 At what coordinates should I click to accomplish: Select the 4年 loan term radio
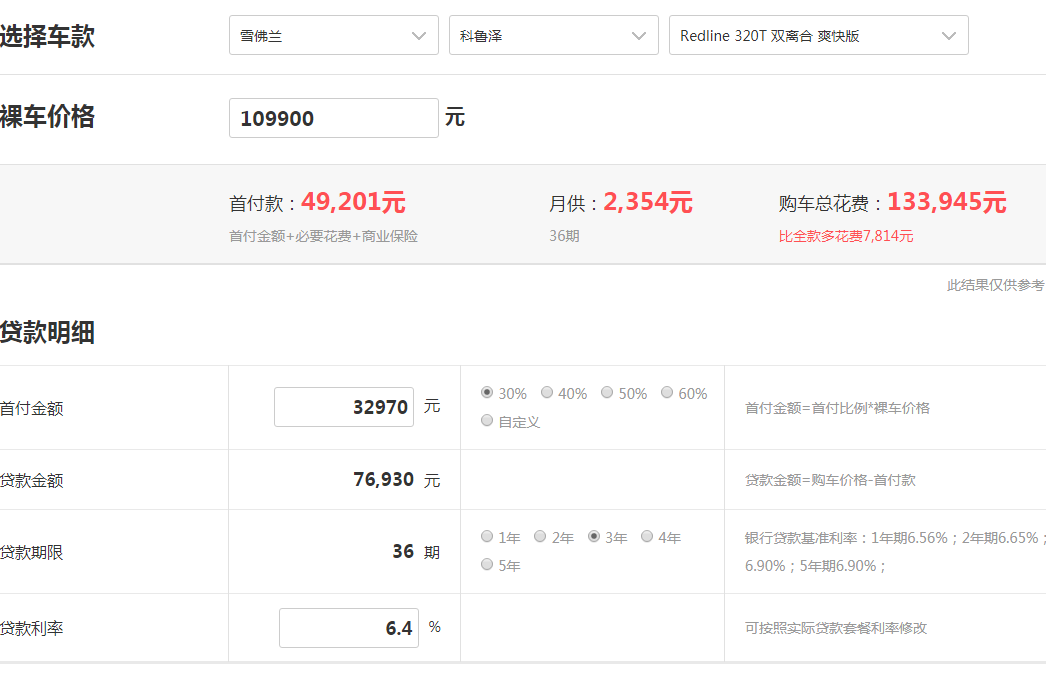(x=647, y=536)
